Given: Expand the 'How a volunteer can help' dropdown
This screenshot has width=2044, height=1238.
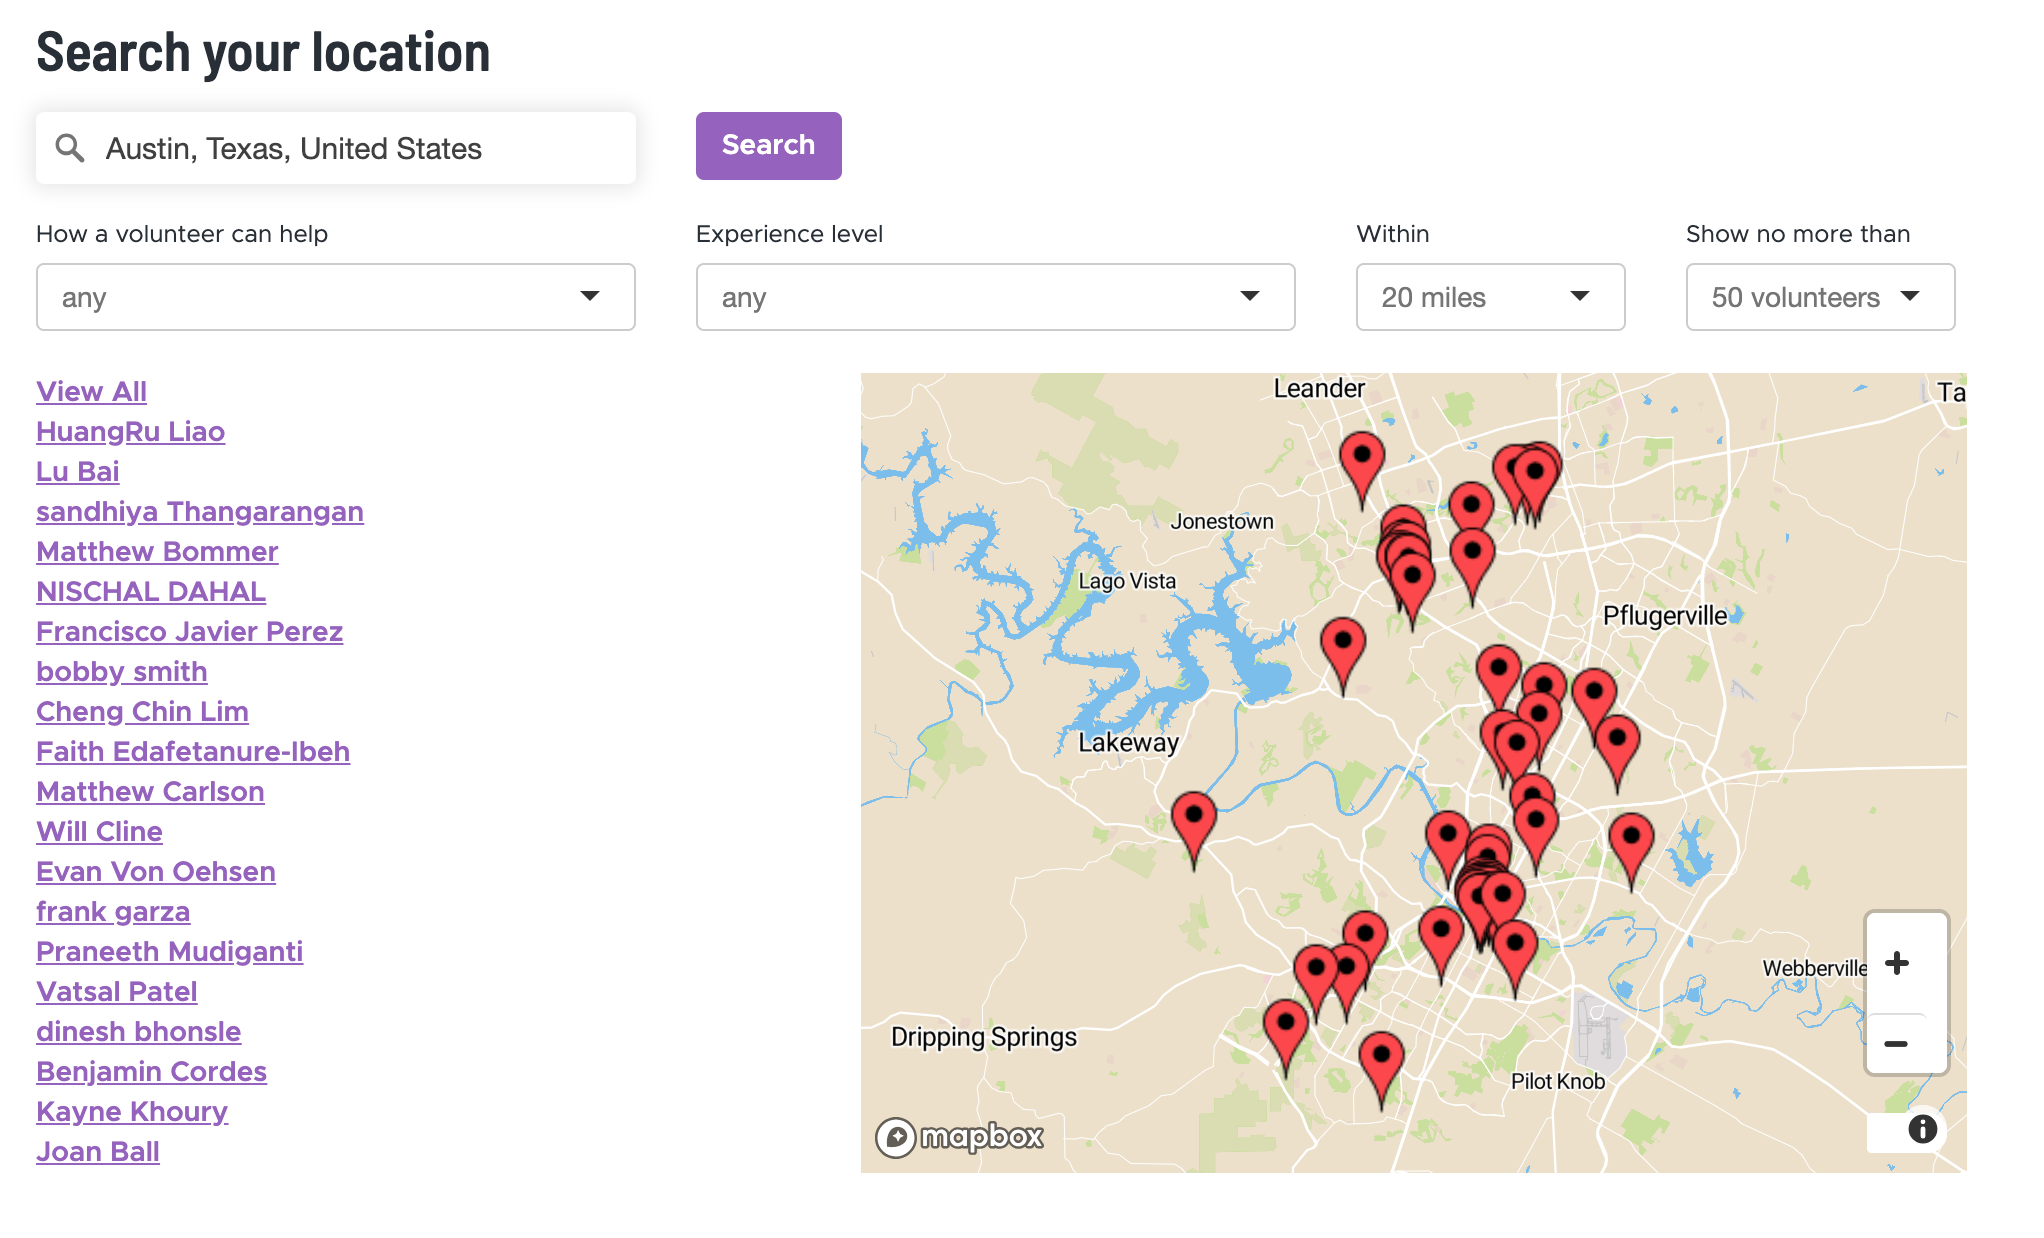Looking at the screenshot, I should pos(336,296).
